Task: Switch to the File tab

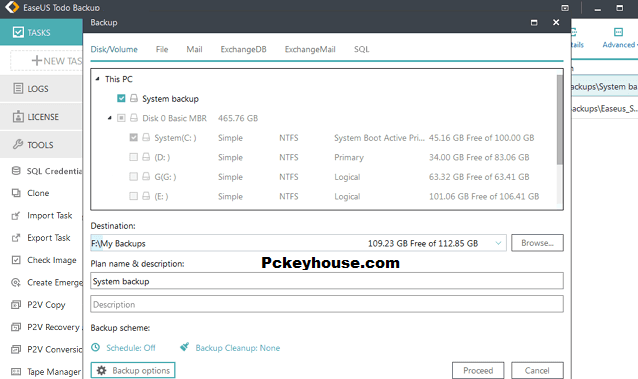Action: [x=162, y=49]
